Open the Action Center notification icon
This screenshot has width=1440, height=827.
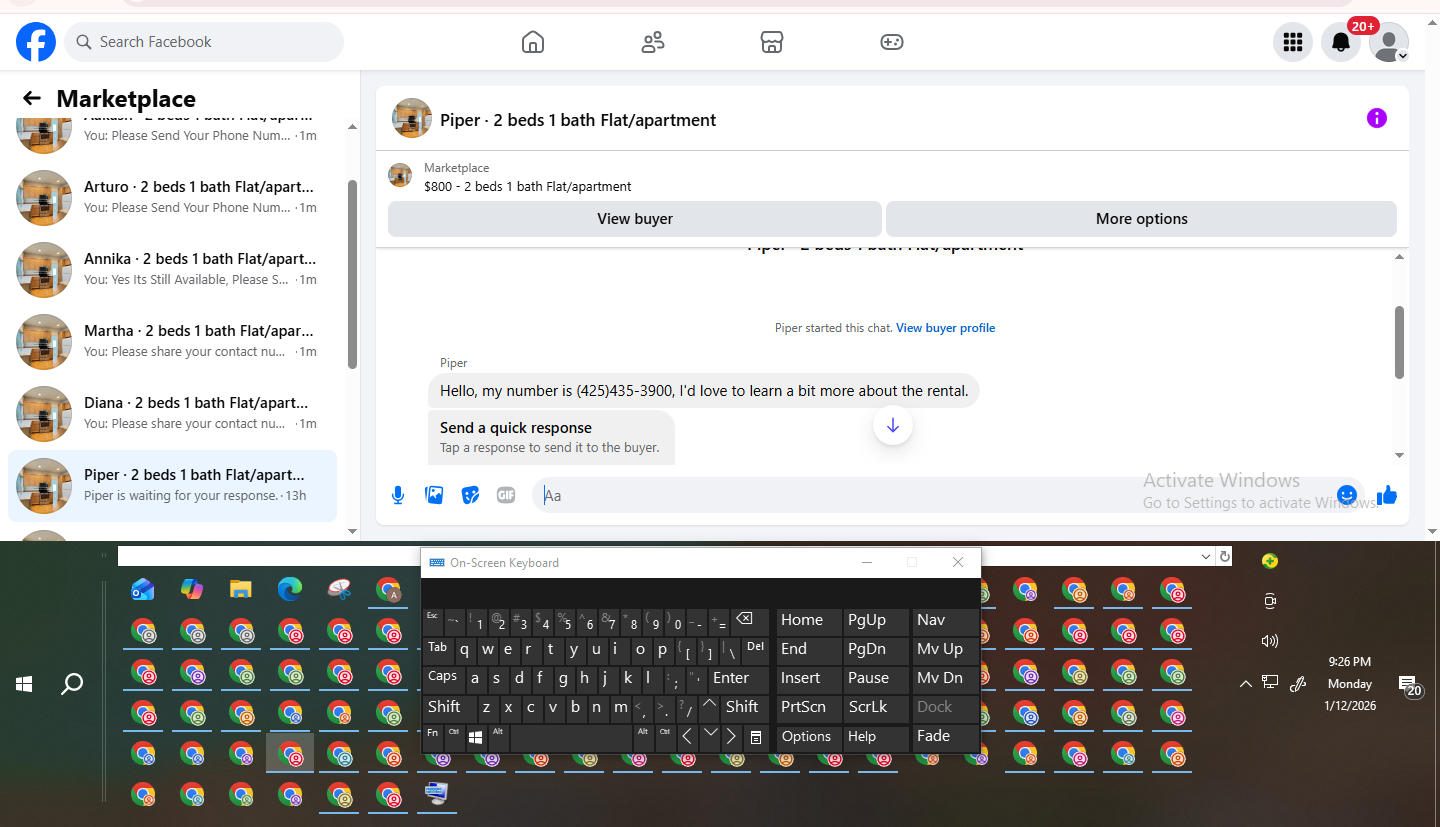click(x=1409, y=685)
